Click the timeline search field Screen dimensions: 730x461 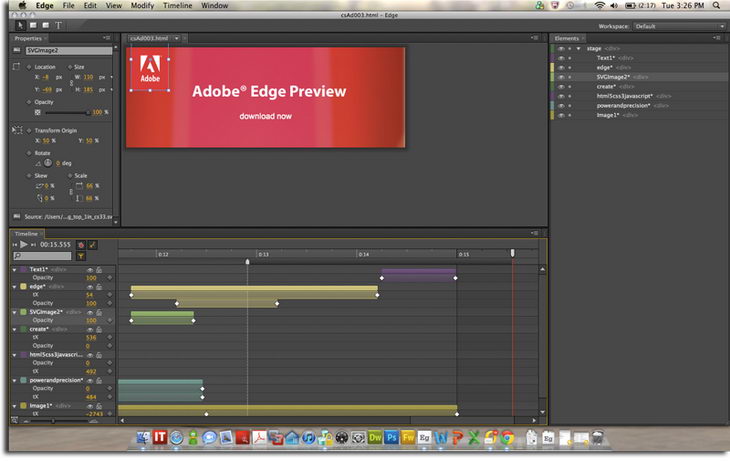click(42, 256)
